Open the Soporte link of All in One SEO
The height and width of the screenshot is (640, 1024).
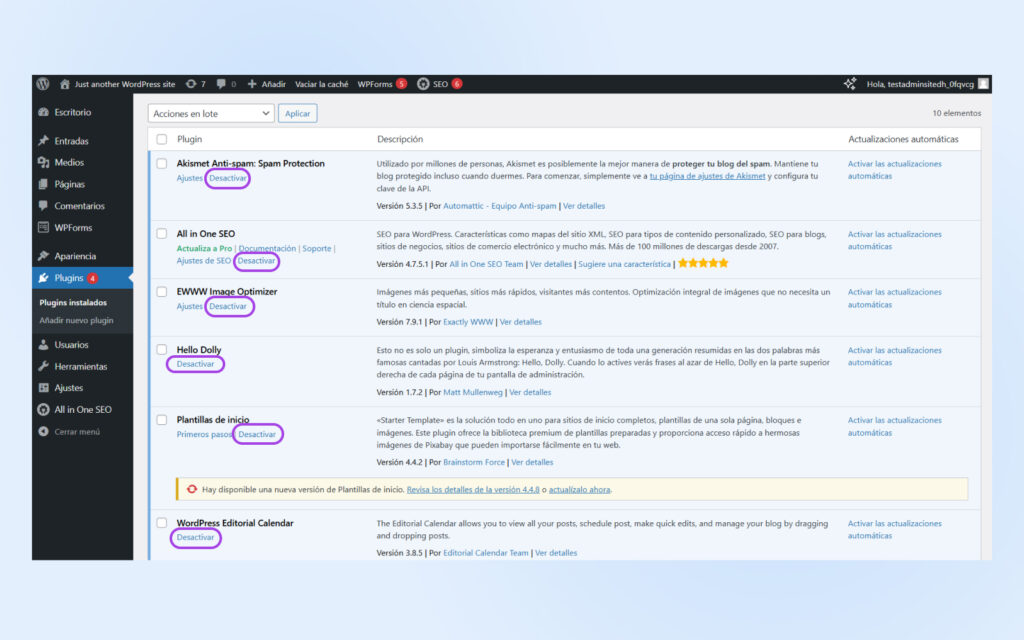click(317, 248)
